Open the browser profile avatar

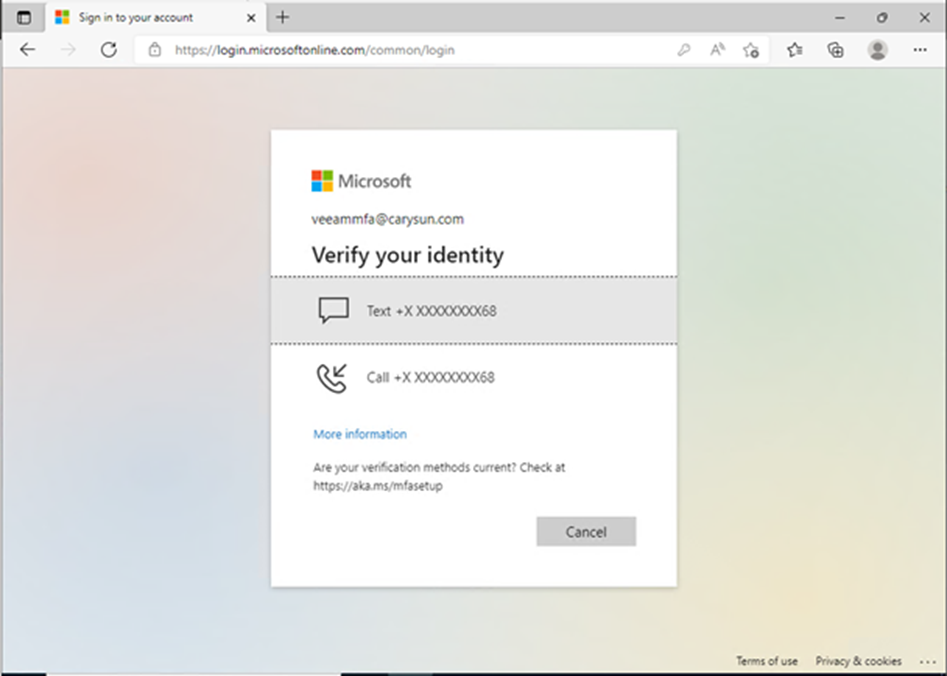[x=878, y=50]
